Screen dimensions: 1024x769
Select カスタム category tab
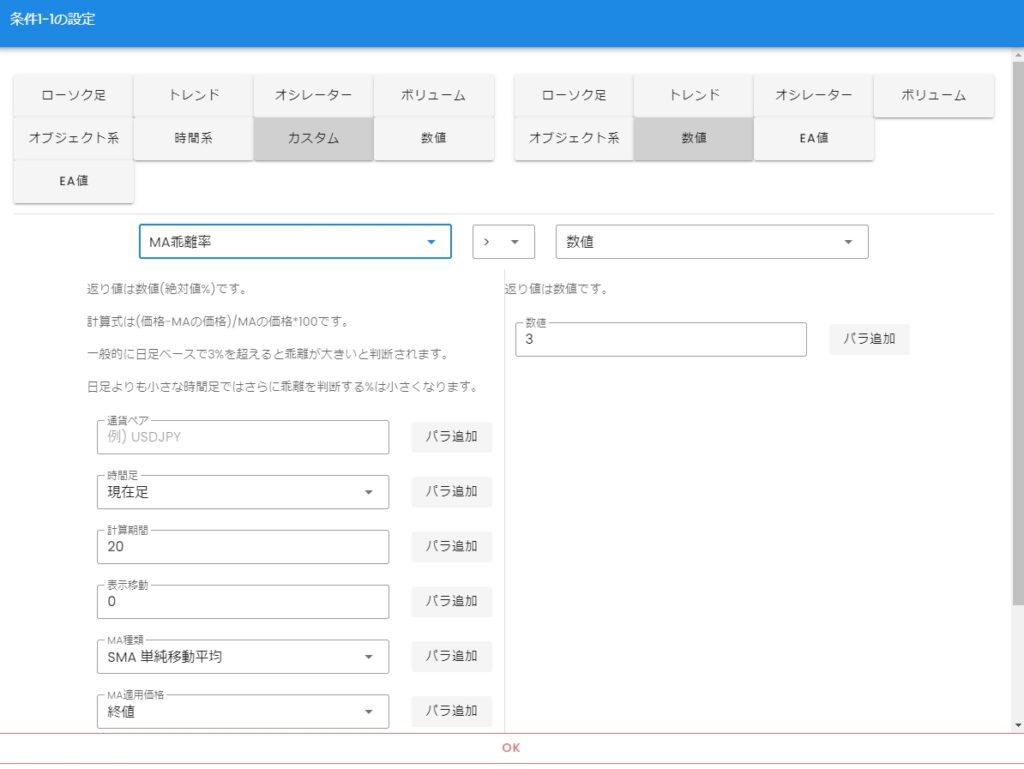coord(313,138)
